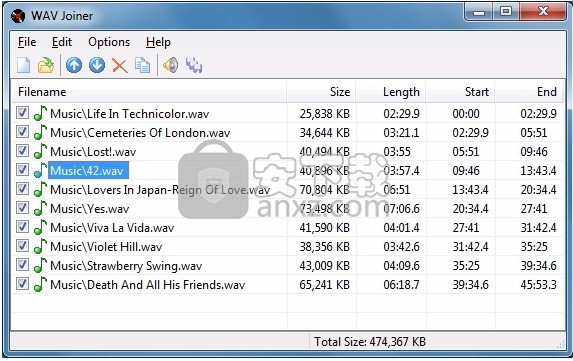Open the Edit menu
573x361 pixels.
62,42
